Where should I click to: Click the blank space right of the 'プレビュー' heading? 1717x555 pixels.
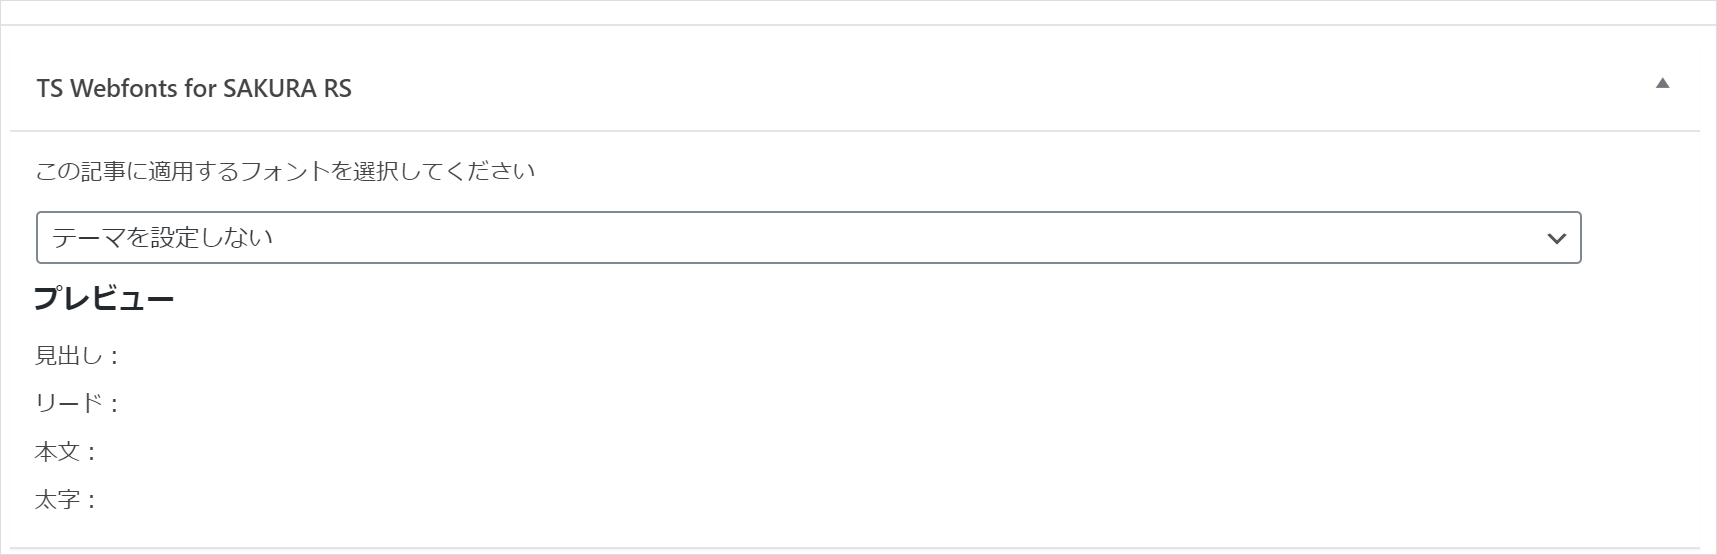click(x=700, y=299)
